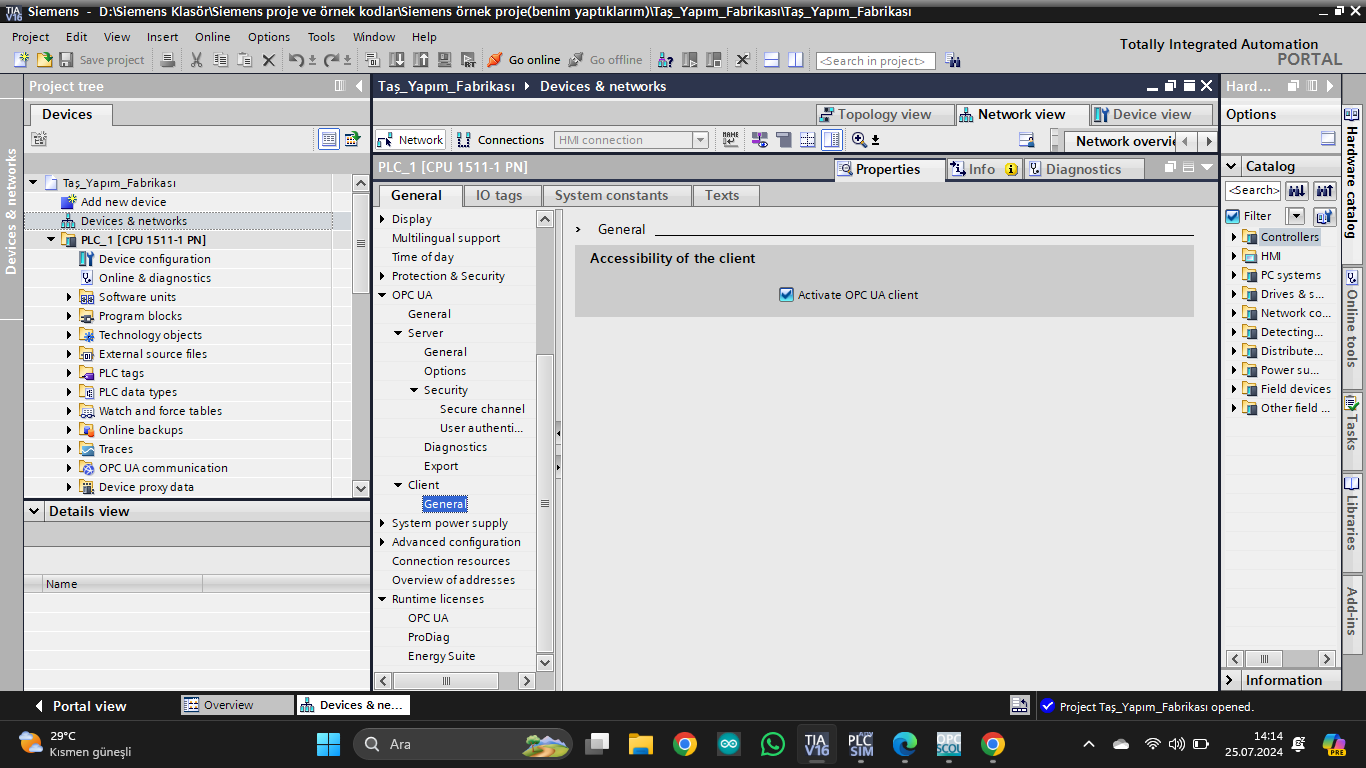This screenshot has height=768, width=1366.
Task: Open WhatsApp from the taskbar
Action: coord(773,744)
